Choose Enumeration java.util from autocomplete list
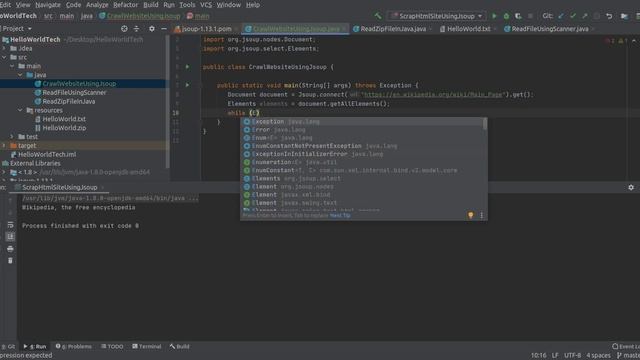Image resolution: width=640 pixels, height=360 pixels. (x=362, y=162)
